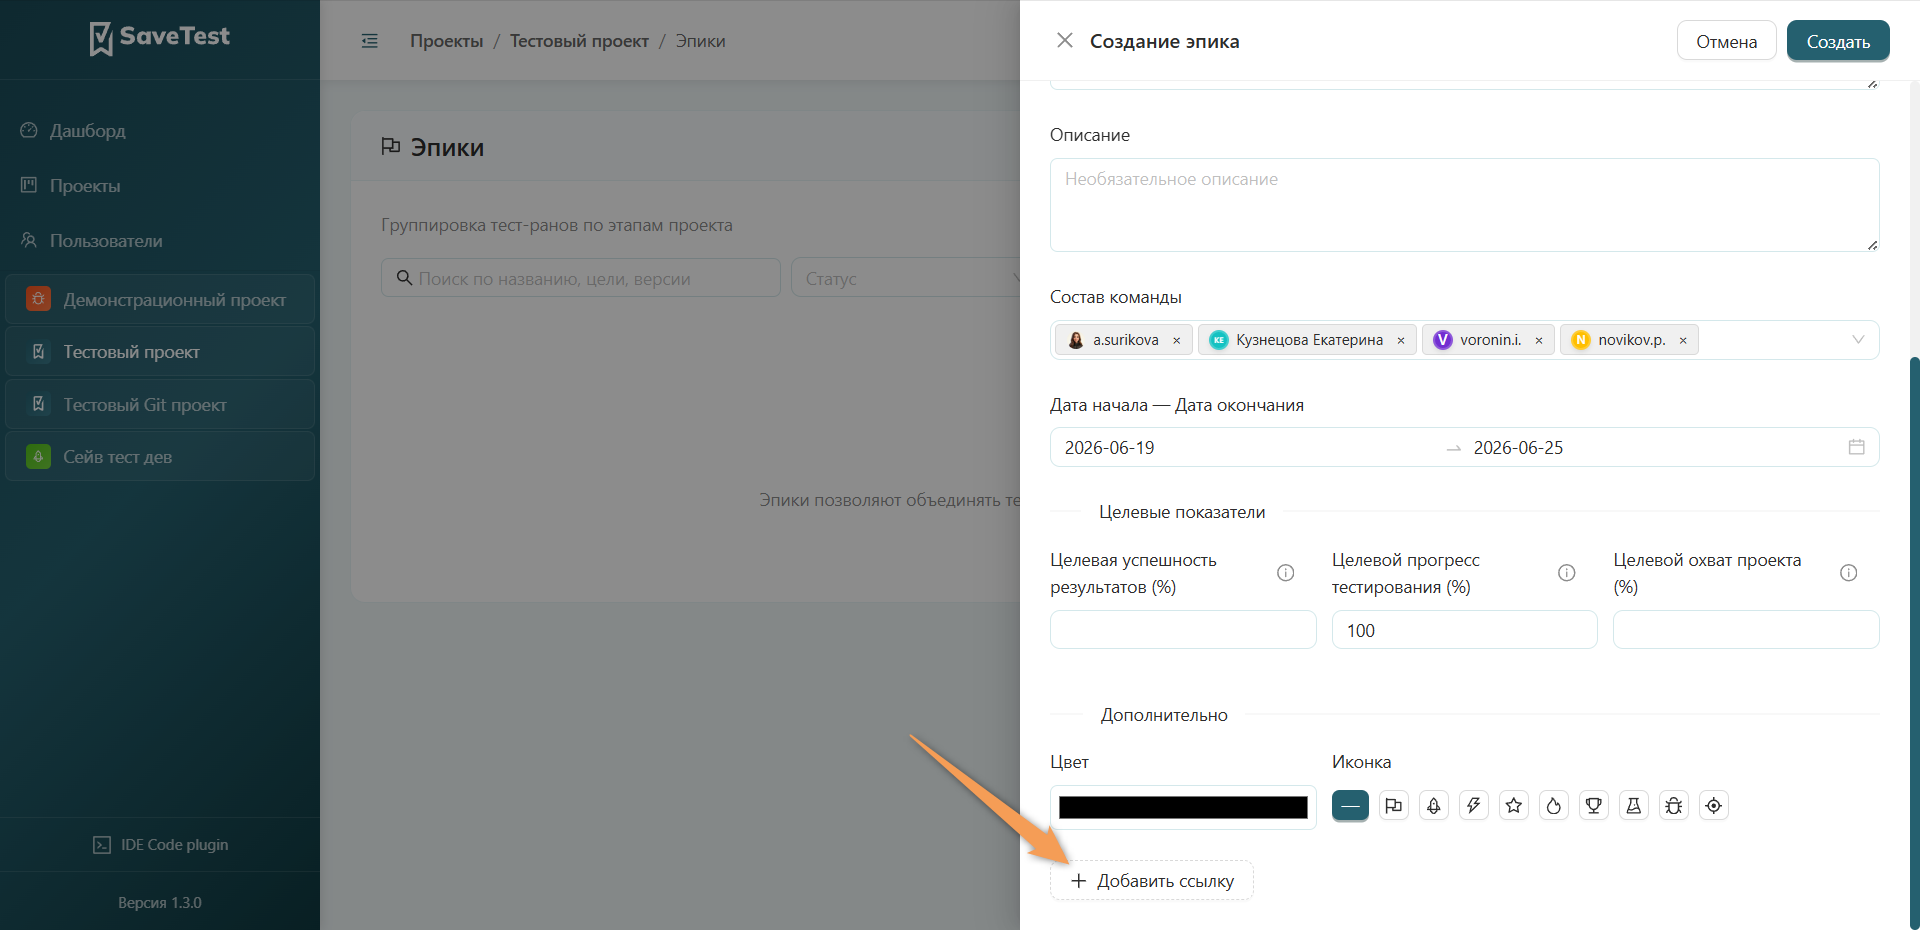Open calendar icon in date range
This screenshot has height=930, width=1920.
[1857, 447]
